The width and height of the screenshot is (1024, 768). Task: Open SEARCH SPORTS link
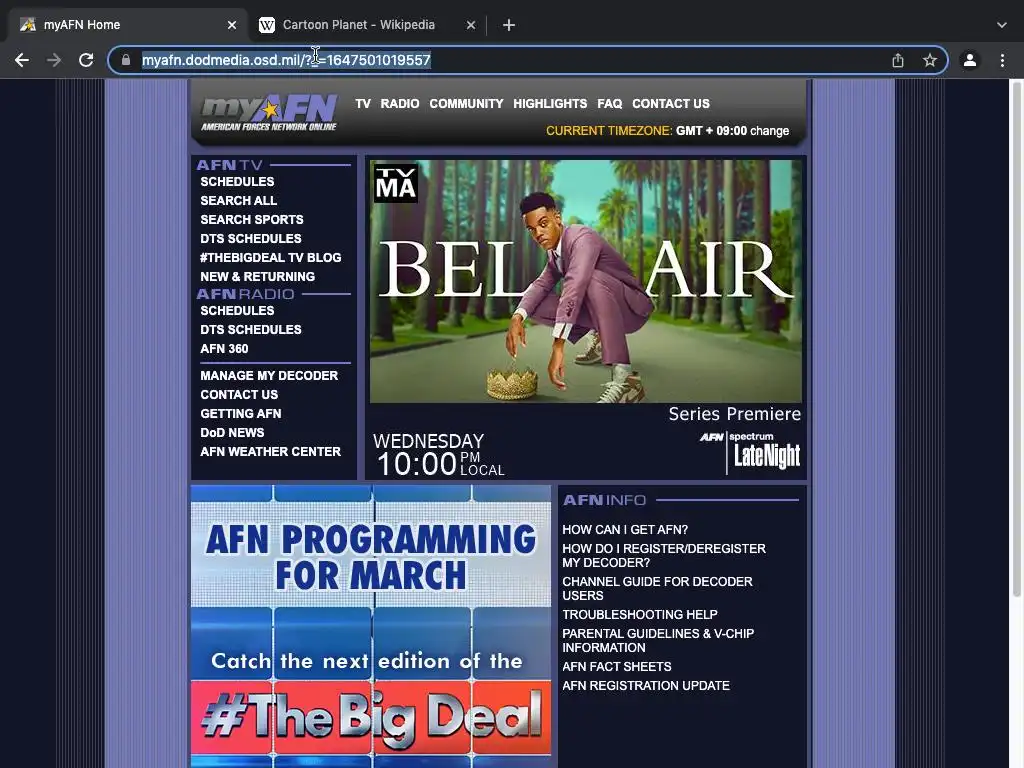[251, 219]
